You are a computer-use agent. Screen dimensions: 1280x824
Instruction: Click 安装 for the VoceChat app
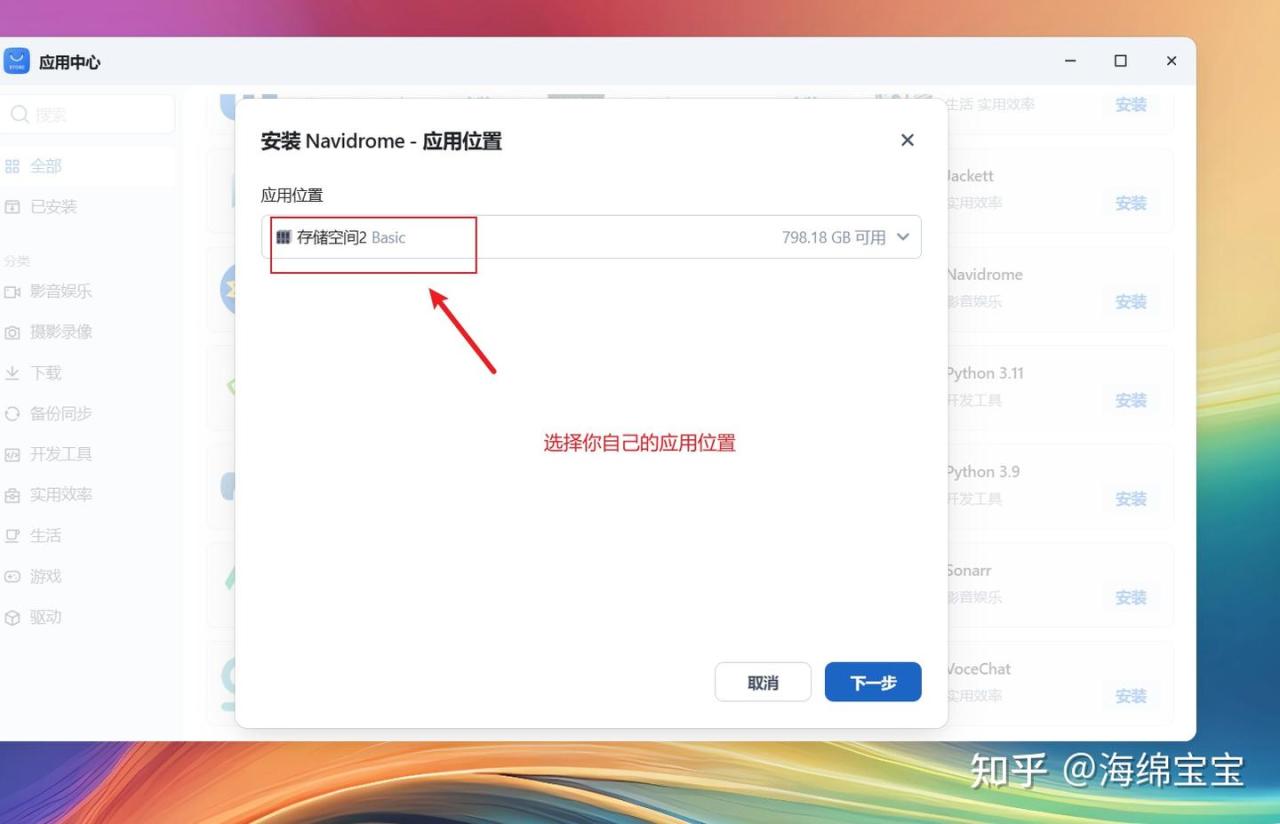point(1131,696)
